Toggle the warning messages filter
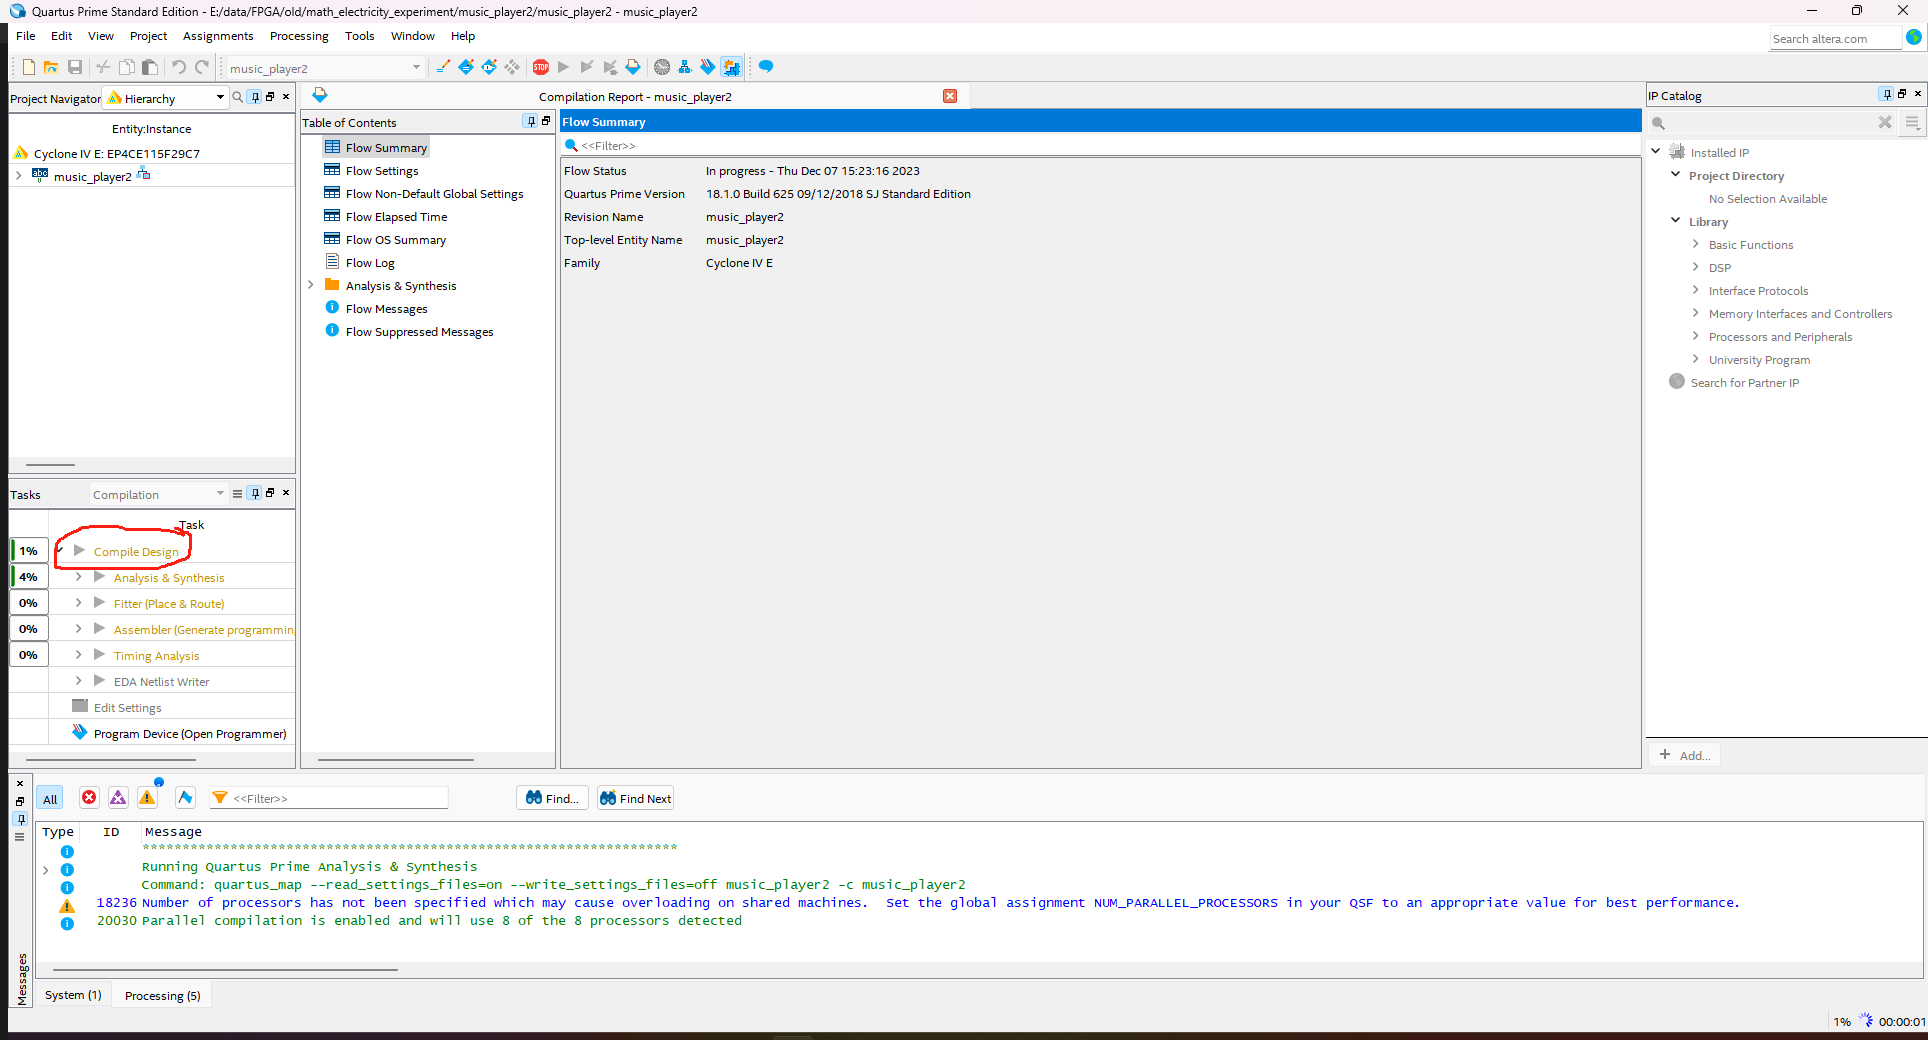 [147, 797]
